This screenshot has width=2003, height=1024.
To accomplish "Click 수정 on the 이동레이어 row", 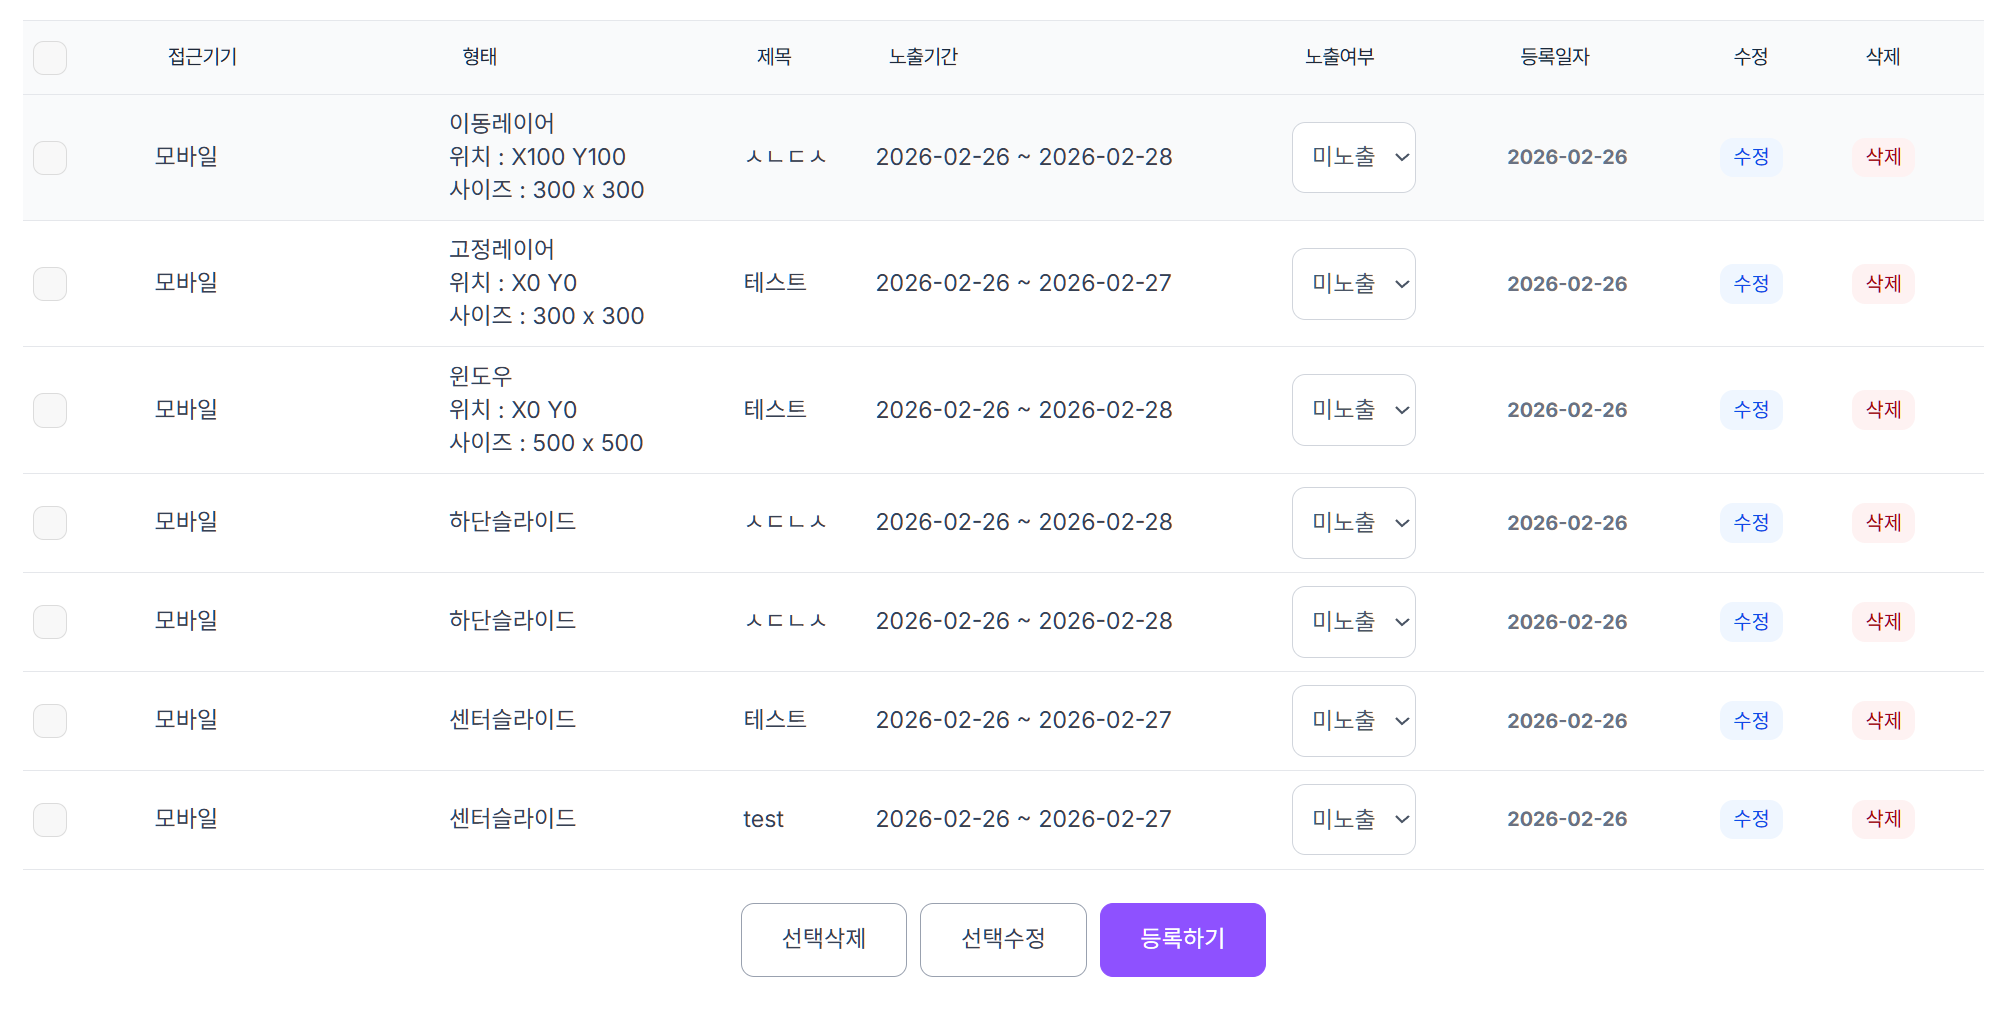I will 1751,157.
